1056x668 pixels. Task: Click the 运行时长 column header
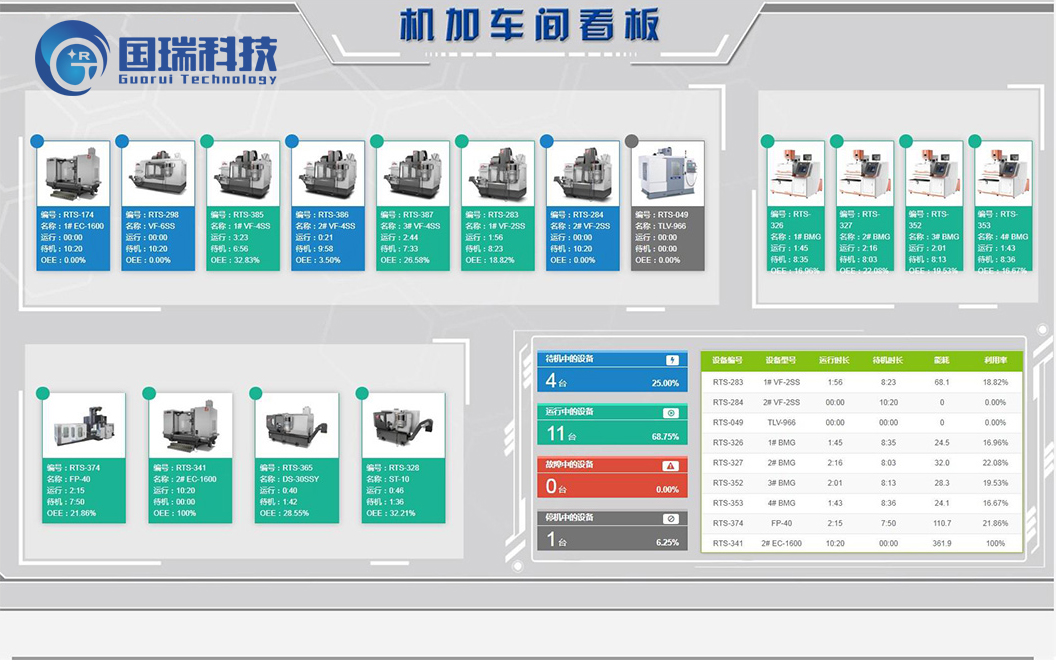tap(834, 360)
